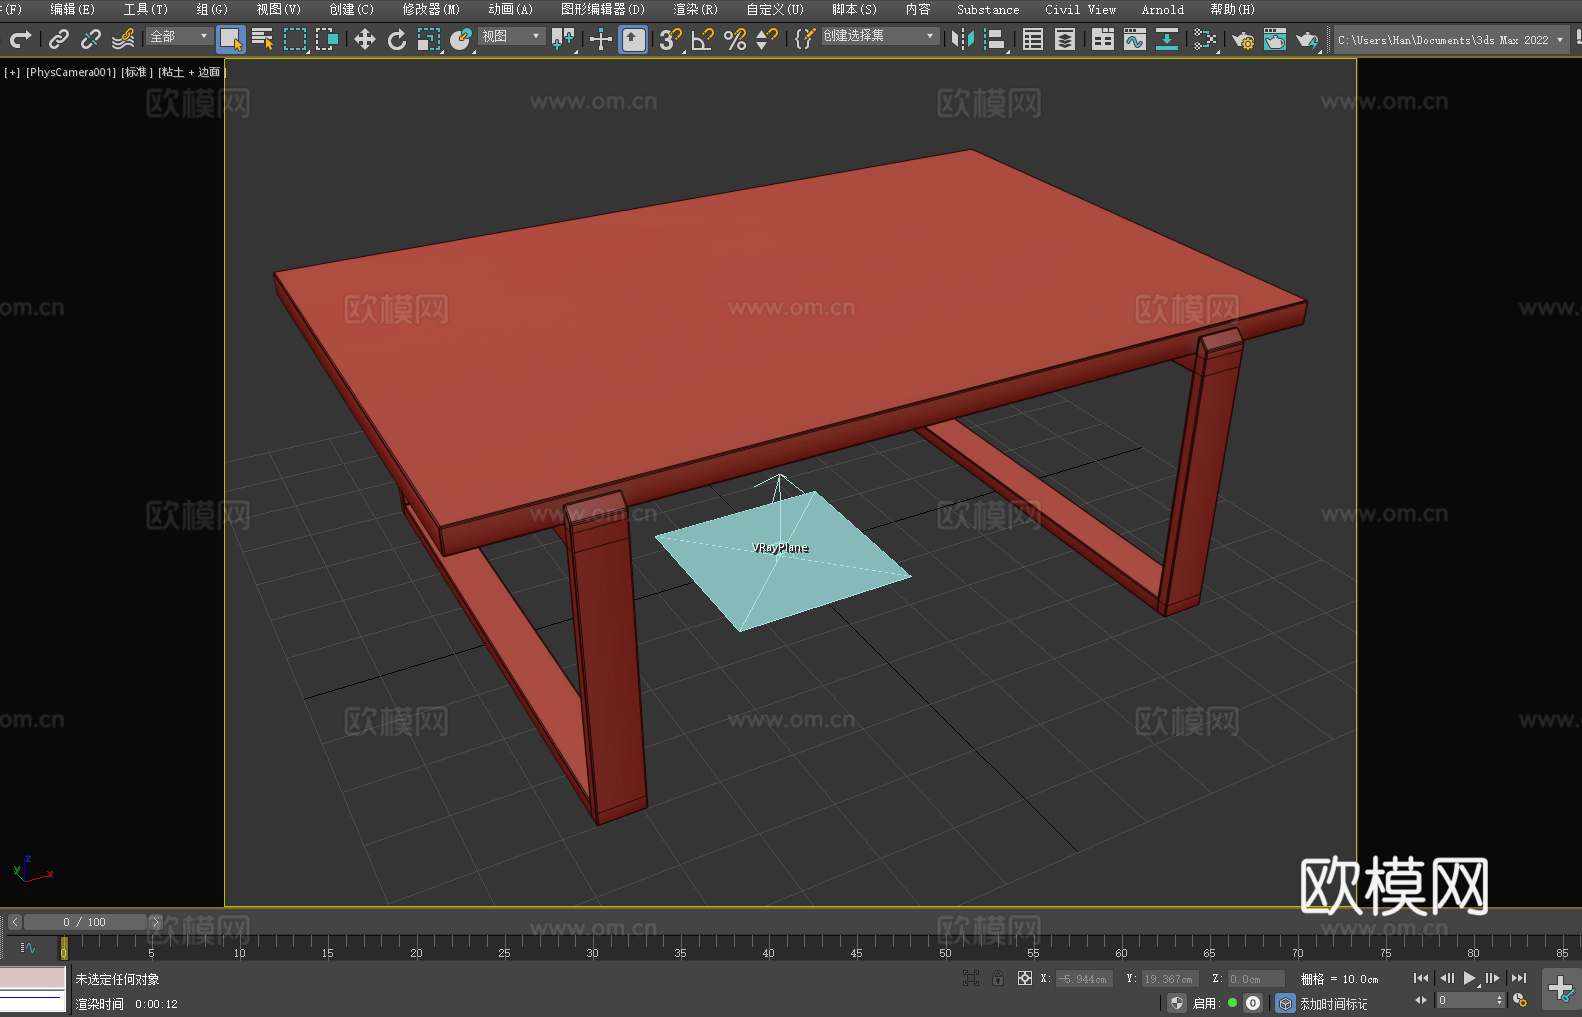This screenshot has width=1582, height=1017.
Task: Click the Use Pivot Point Center icon
Action: pyautogui.click(x=563, y=39)
